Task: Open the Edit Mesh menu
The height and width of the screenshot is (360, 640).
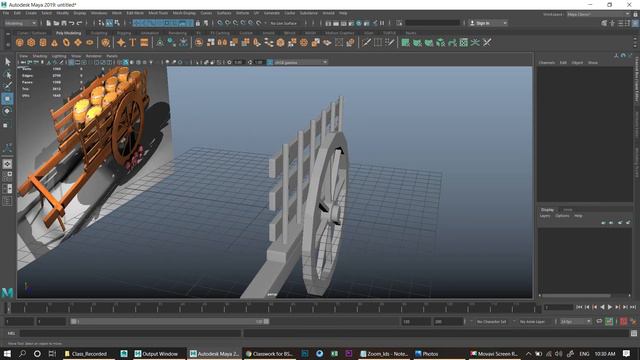Action: 135,13
